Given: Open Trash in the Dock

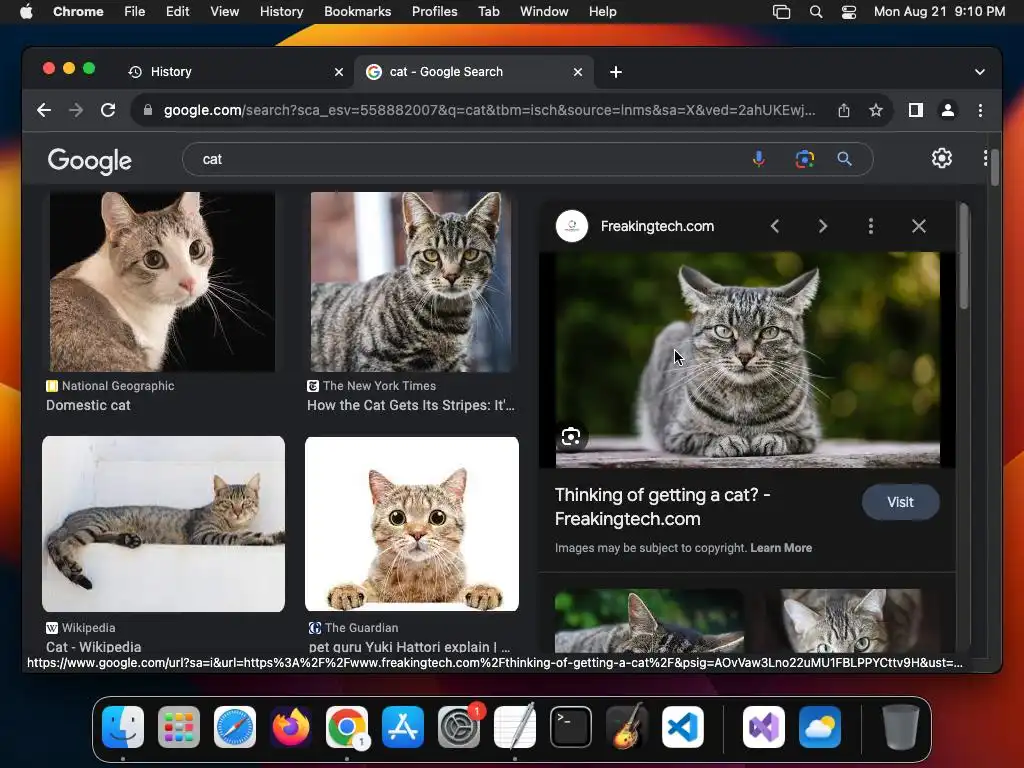Looking at the screenshot, I should click(x=901, y=727).
